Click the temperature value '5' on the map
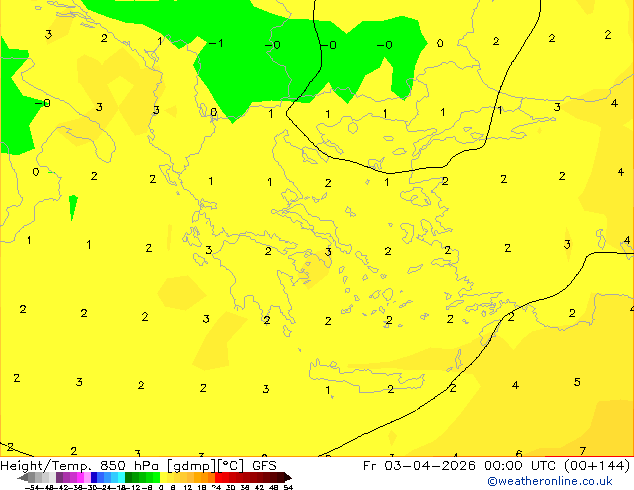Screen dimensions: 634x490 coord(577,382)
